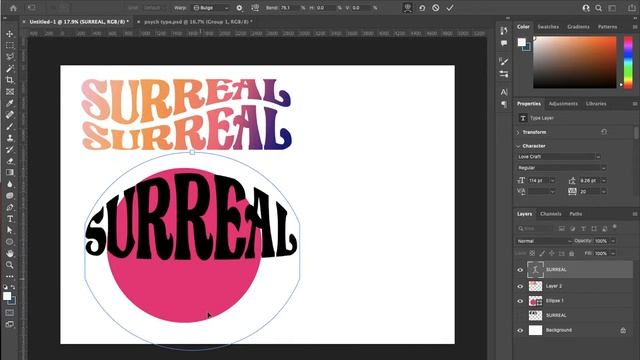Viewport: 640px width, 360px height.
Task: Select the Frame tool
Action: 10,91
